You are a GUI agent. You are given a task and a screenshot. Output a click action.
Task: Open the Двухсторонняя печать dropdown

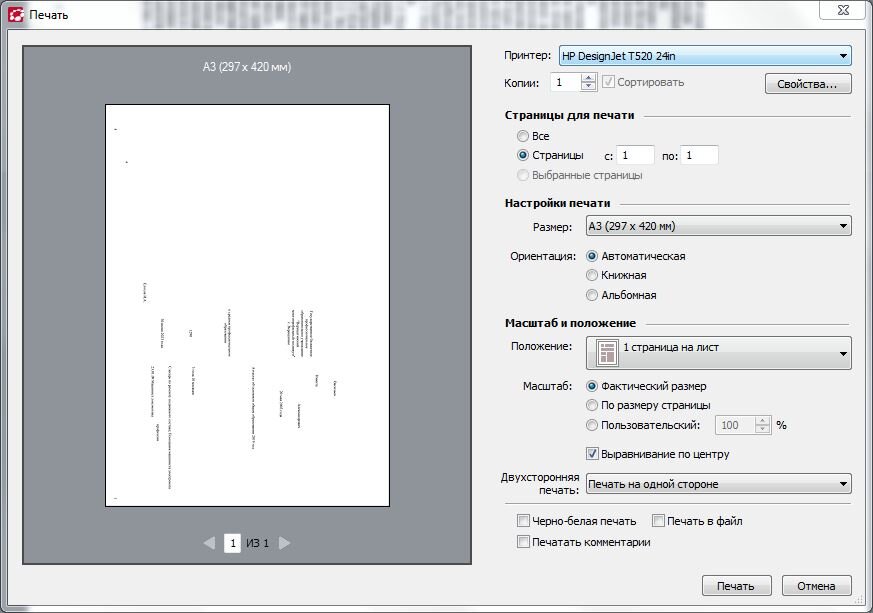(x=719, y=484)
